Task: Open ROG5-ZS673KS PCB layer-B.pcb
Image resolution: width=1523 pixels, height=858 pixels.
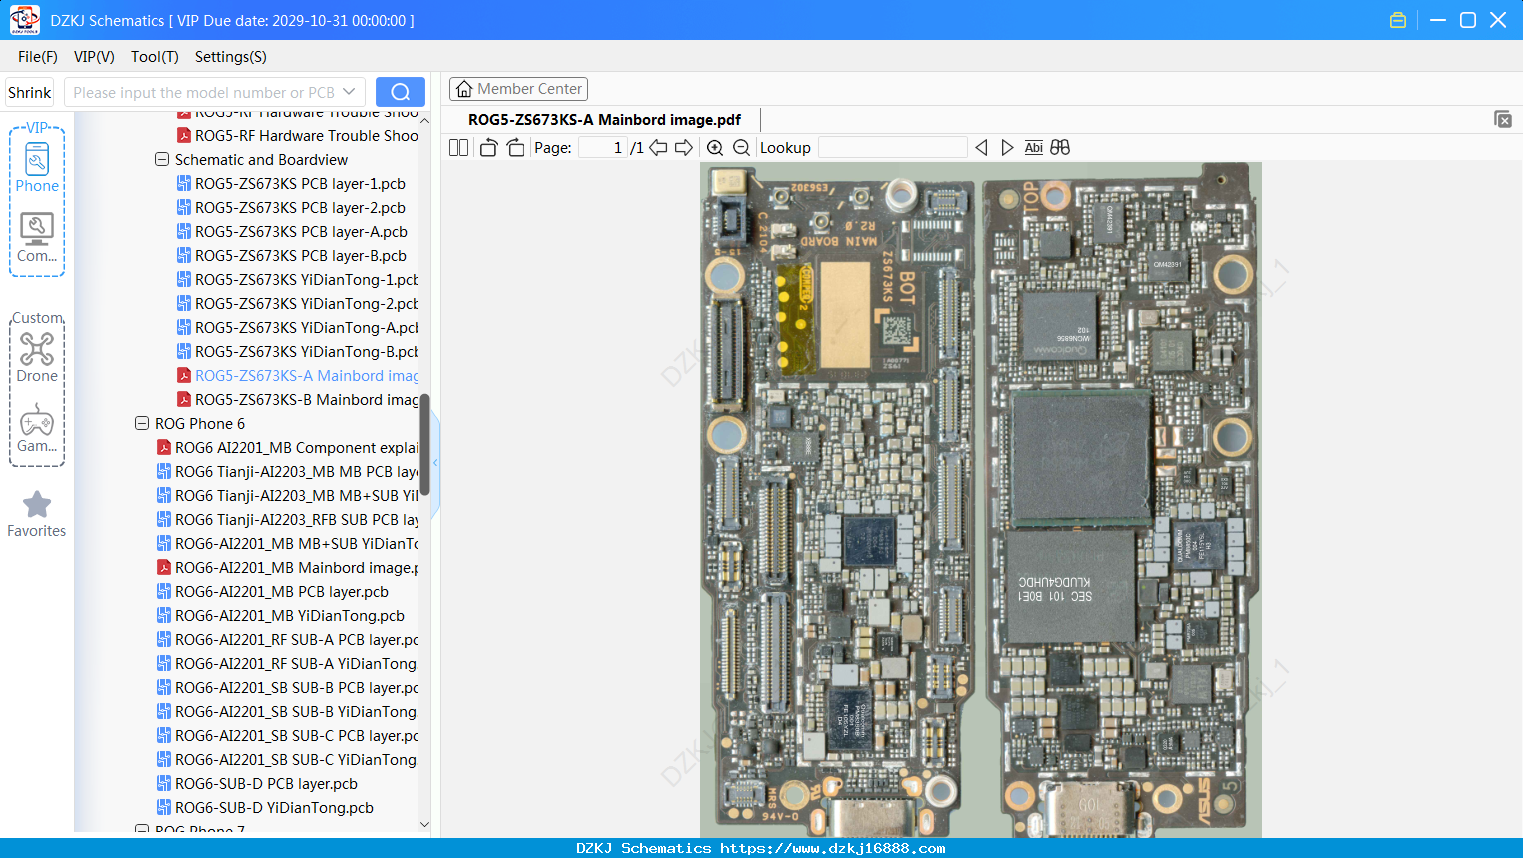Action: point(300,256)
